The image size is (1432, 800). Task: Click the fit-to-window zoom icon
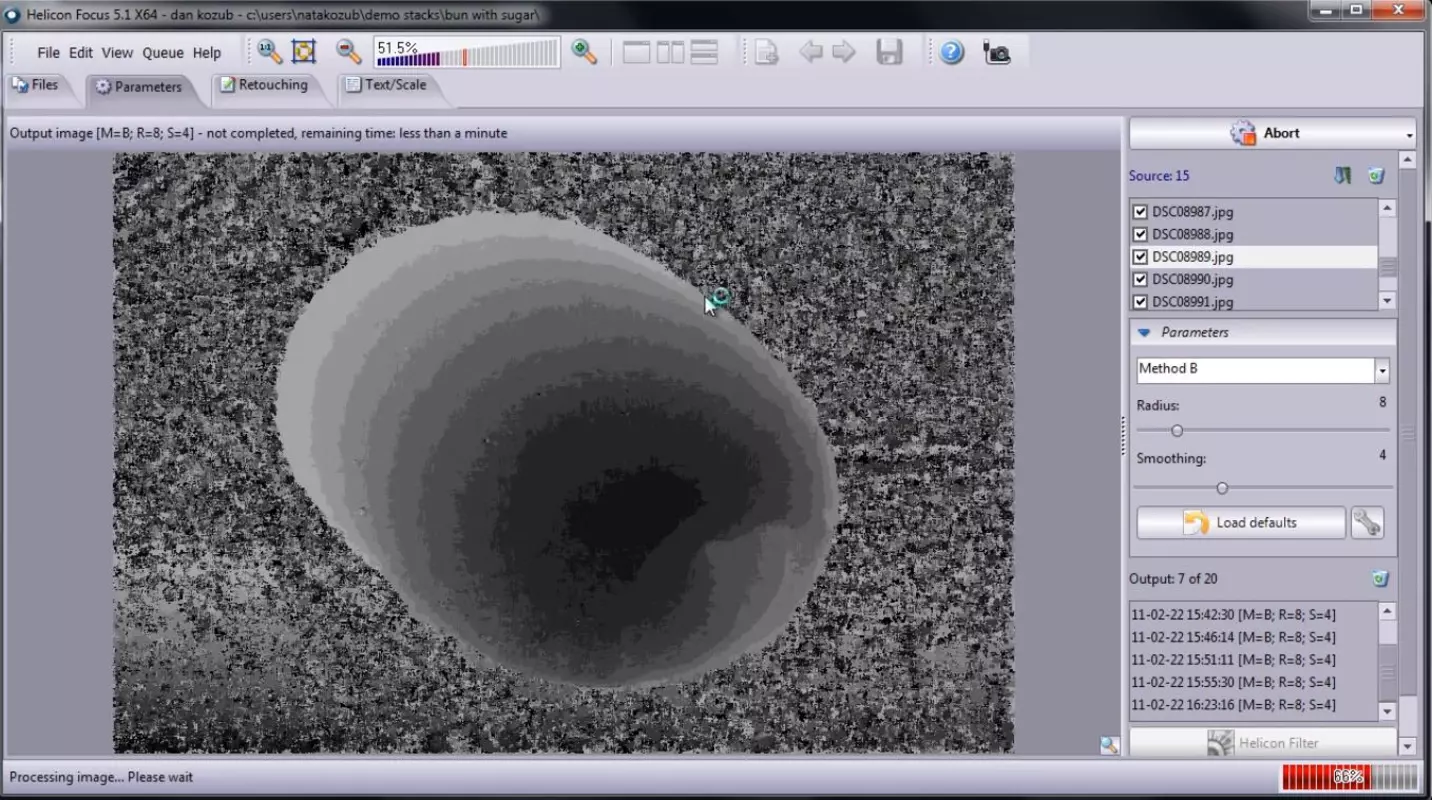[304, 52]
